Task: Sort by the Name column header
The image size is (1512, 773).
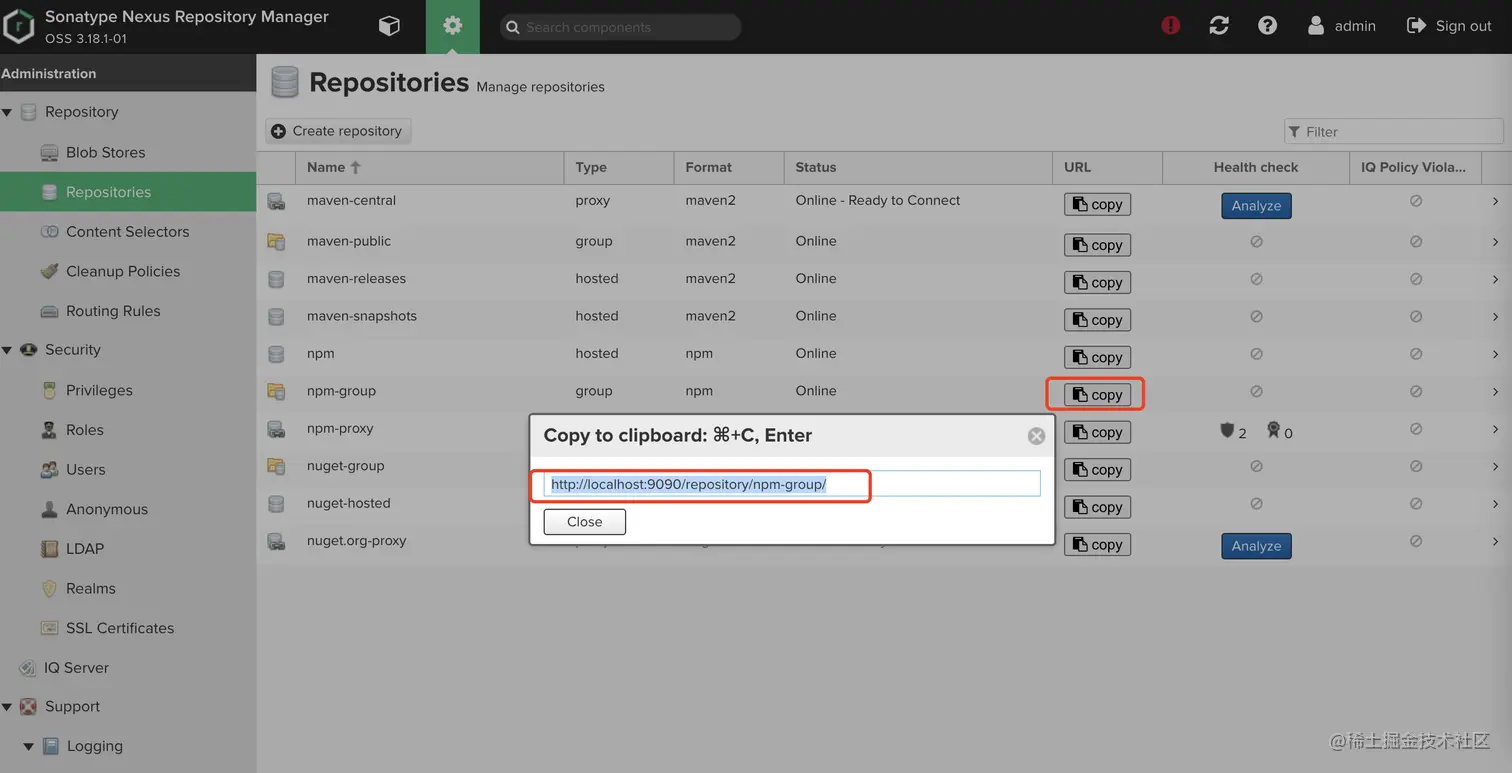Action: point(430,167)
